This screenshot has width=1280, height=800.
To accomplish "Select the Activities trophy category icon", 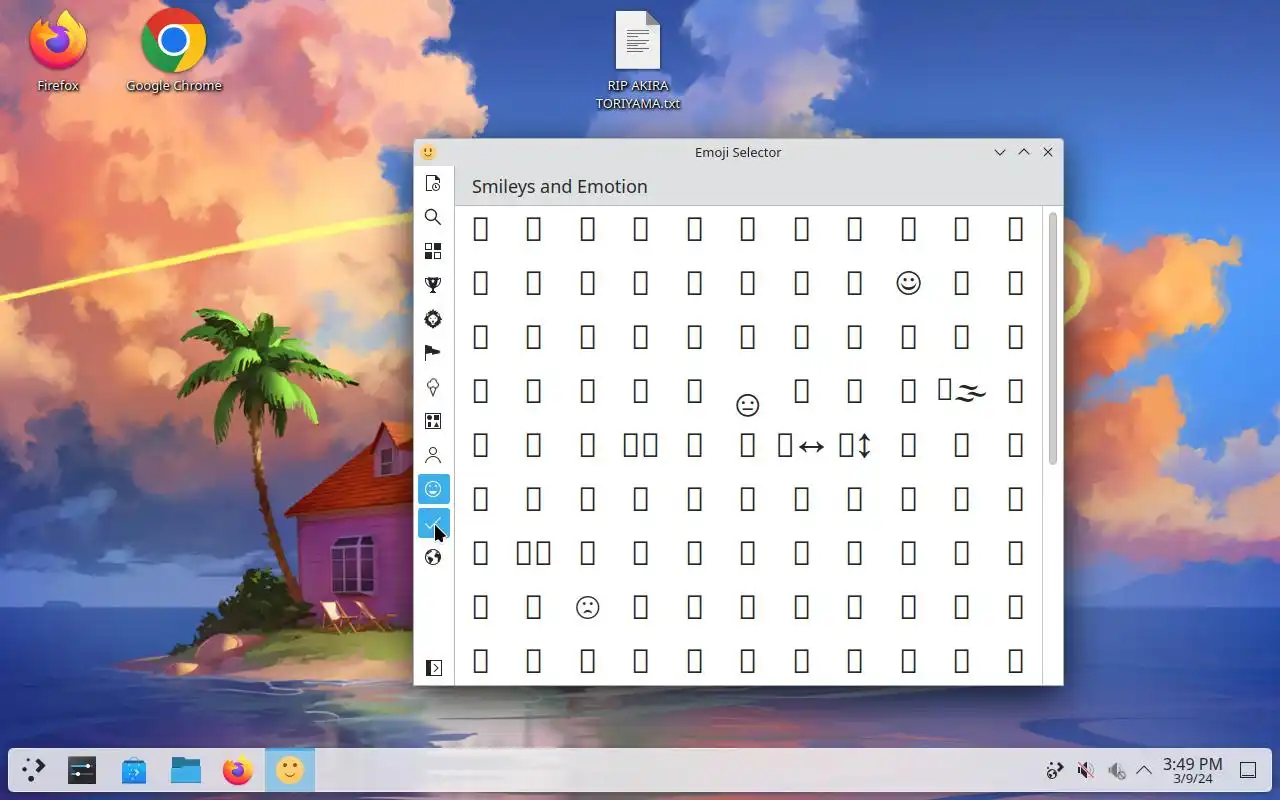I will tap(433, 285).
